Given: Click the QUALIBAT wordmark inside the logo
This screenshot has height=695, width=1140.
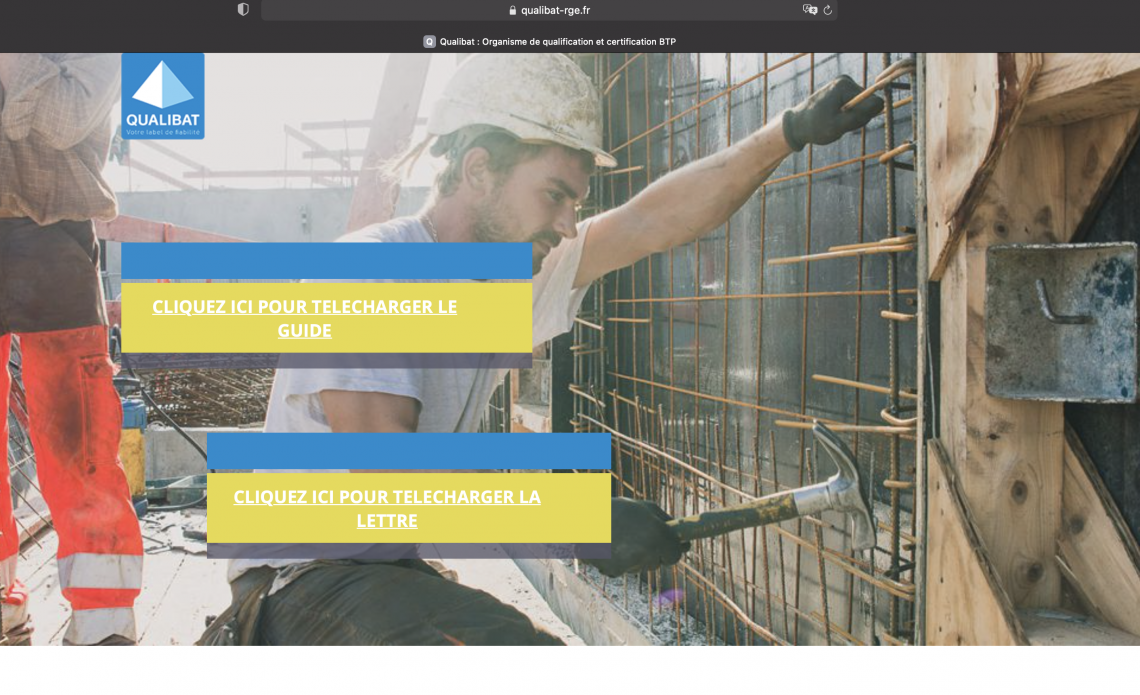Looking at the screenshot, I should click(x=163, y=120).
